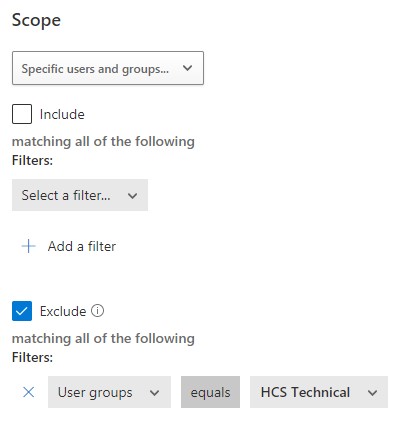Viewport: 406px width, 423px height.
Task: Open the User groups filter dropdown
Action: tap(109, 392)
